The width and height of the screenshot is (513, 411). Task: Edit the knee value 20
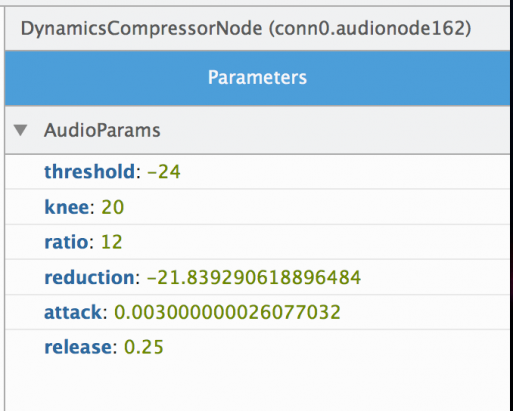pyautogui.click(x=113, y=207)
